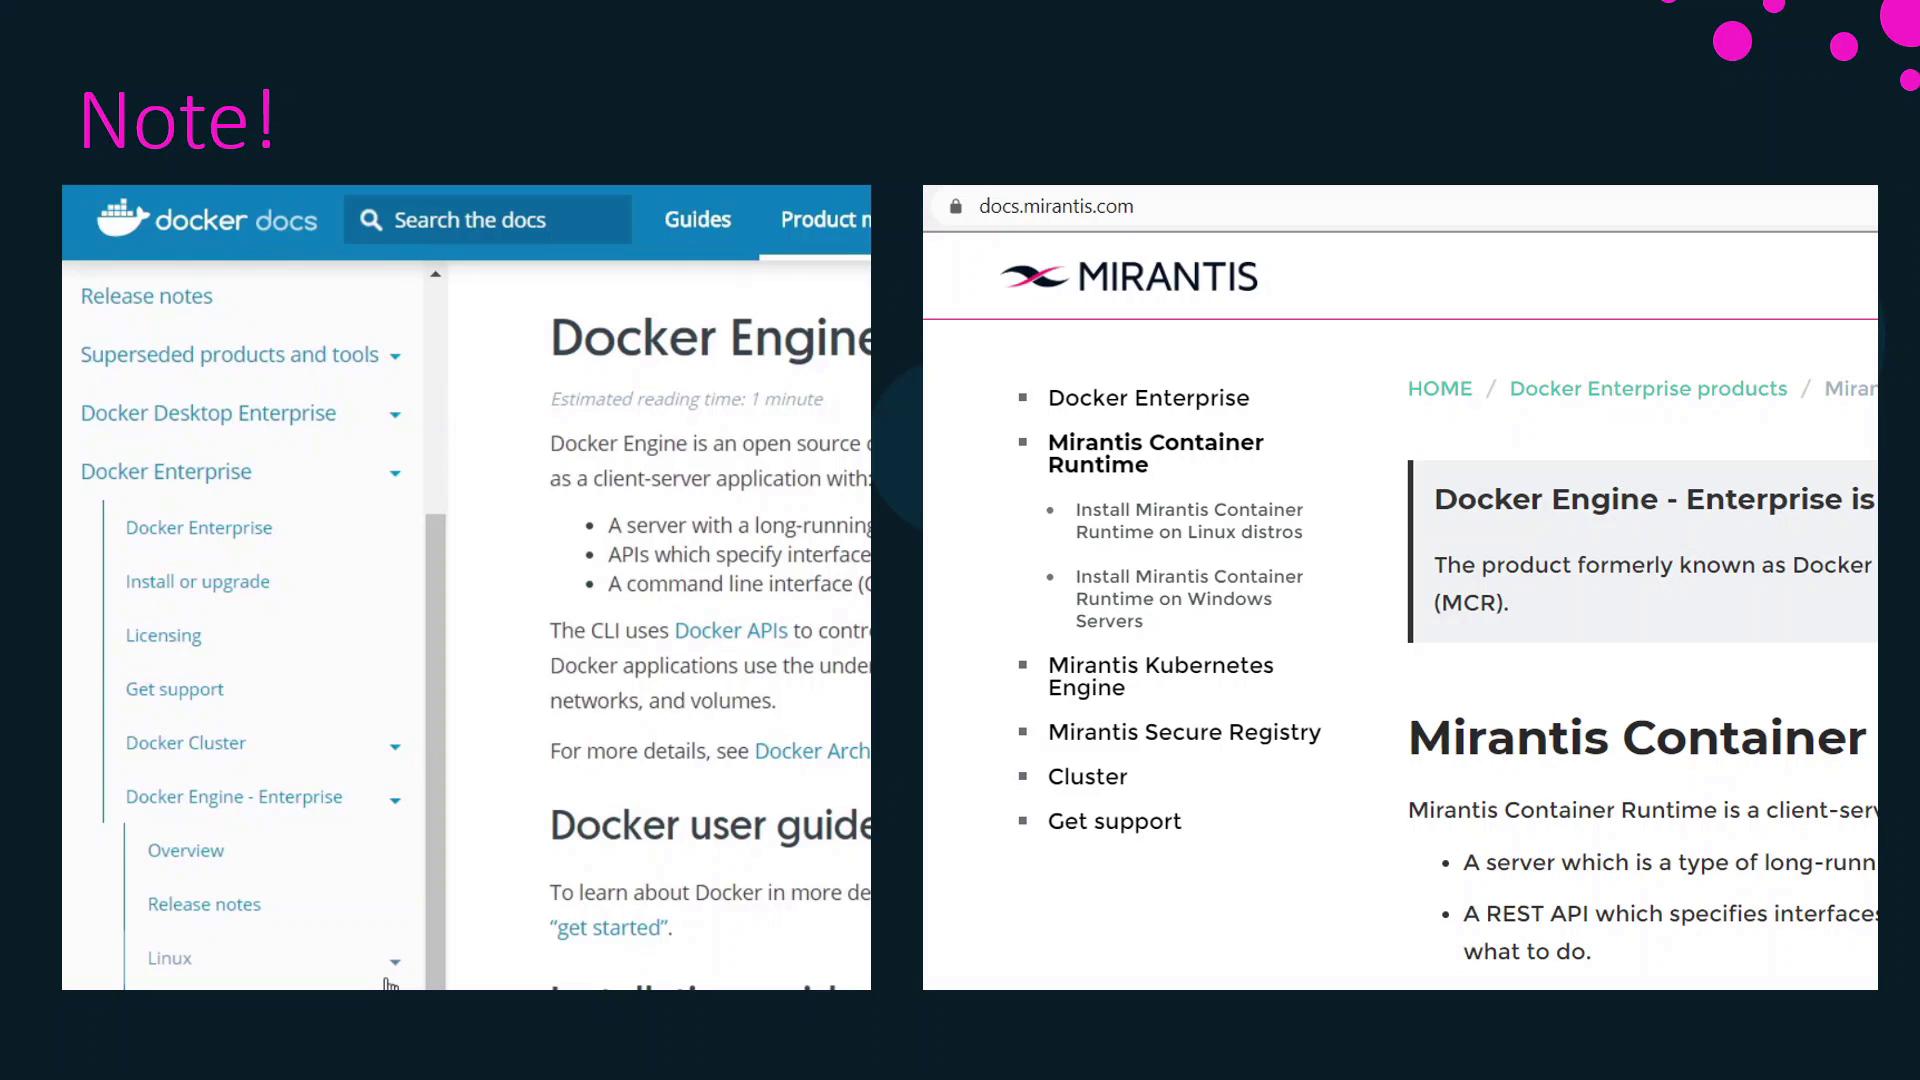Click the docker sidebar scrollbar thumb
Image resolution: width=1920 pixels, height=1080 pixels.
tap(435, 750)
